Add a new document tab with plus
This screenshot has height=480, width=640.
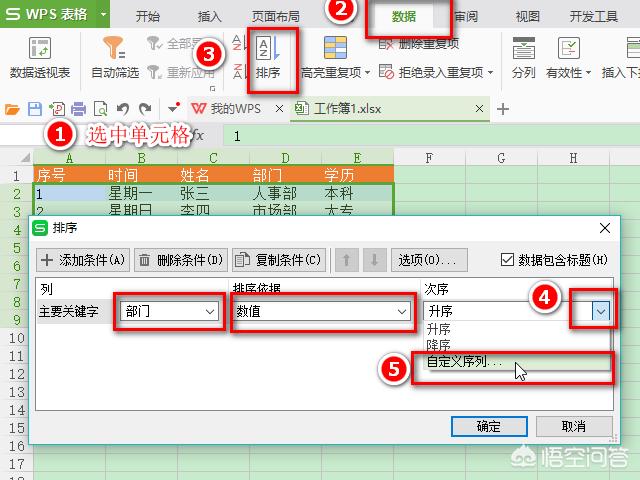(503, 109)
